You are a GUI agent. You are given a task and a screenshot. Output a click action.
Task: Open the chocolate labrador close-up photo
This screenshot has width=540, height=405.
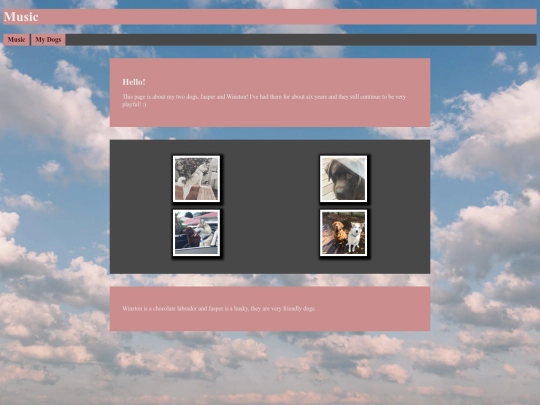tap(343, 179)
